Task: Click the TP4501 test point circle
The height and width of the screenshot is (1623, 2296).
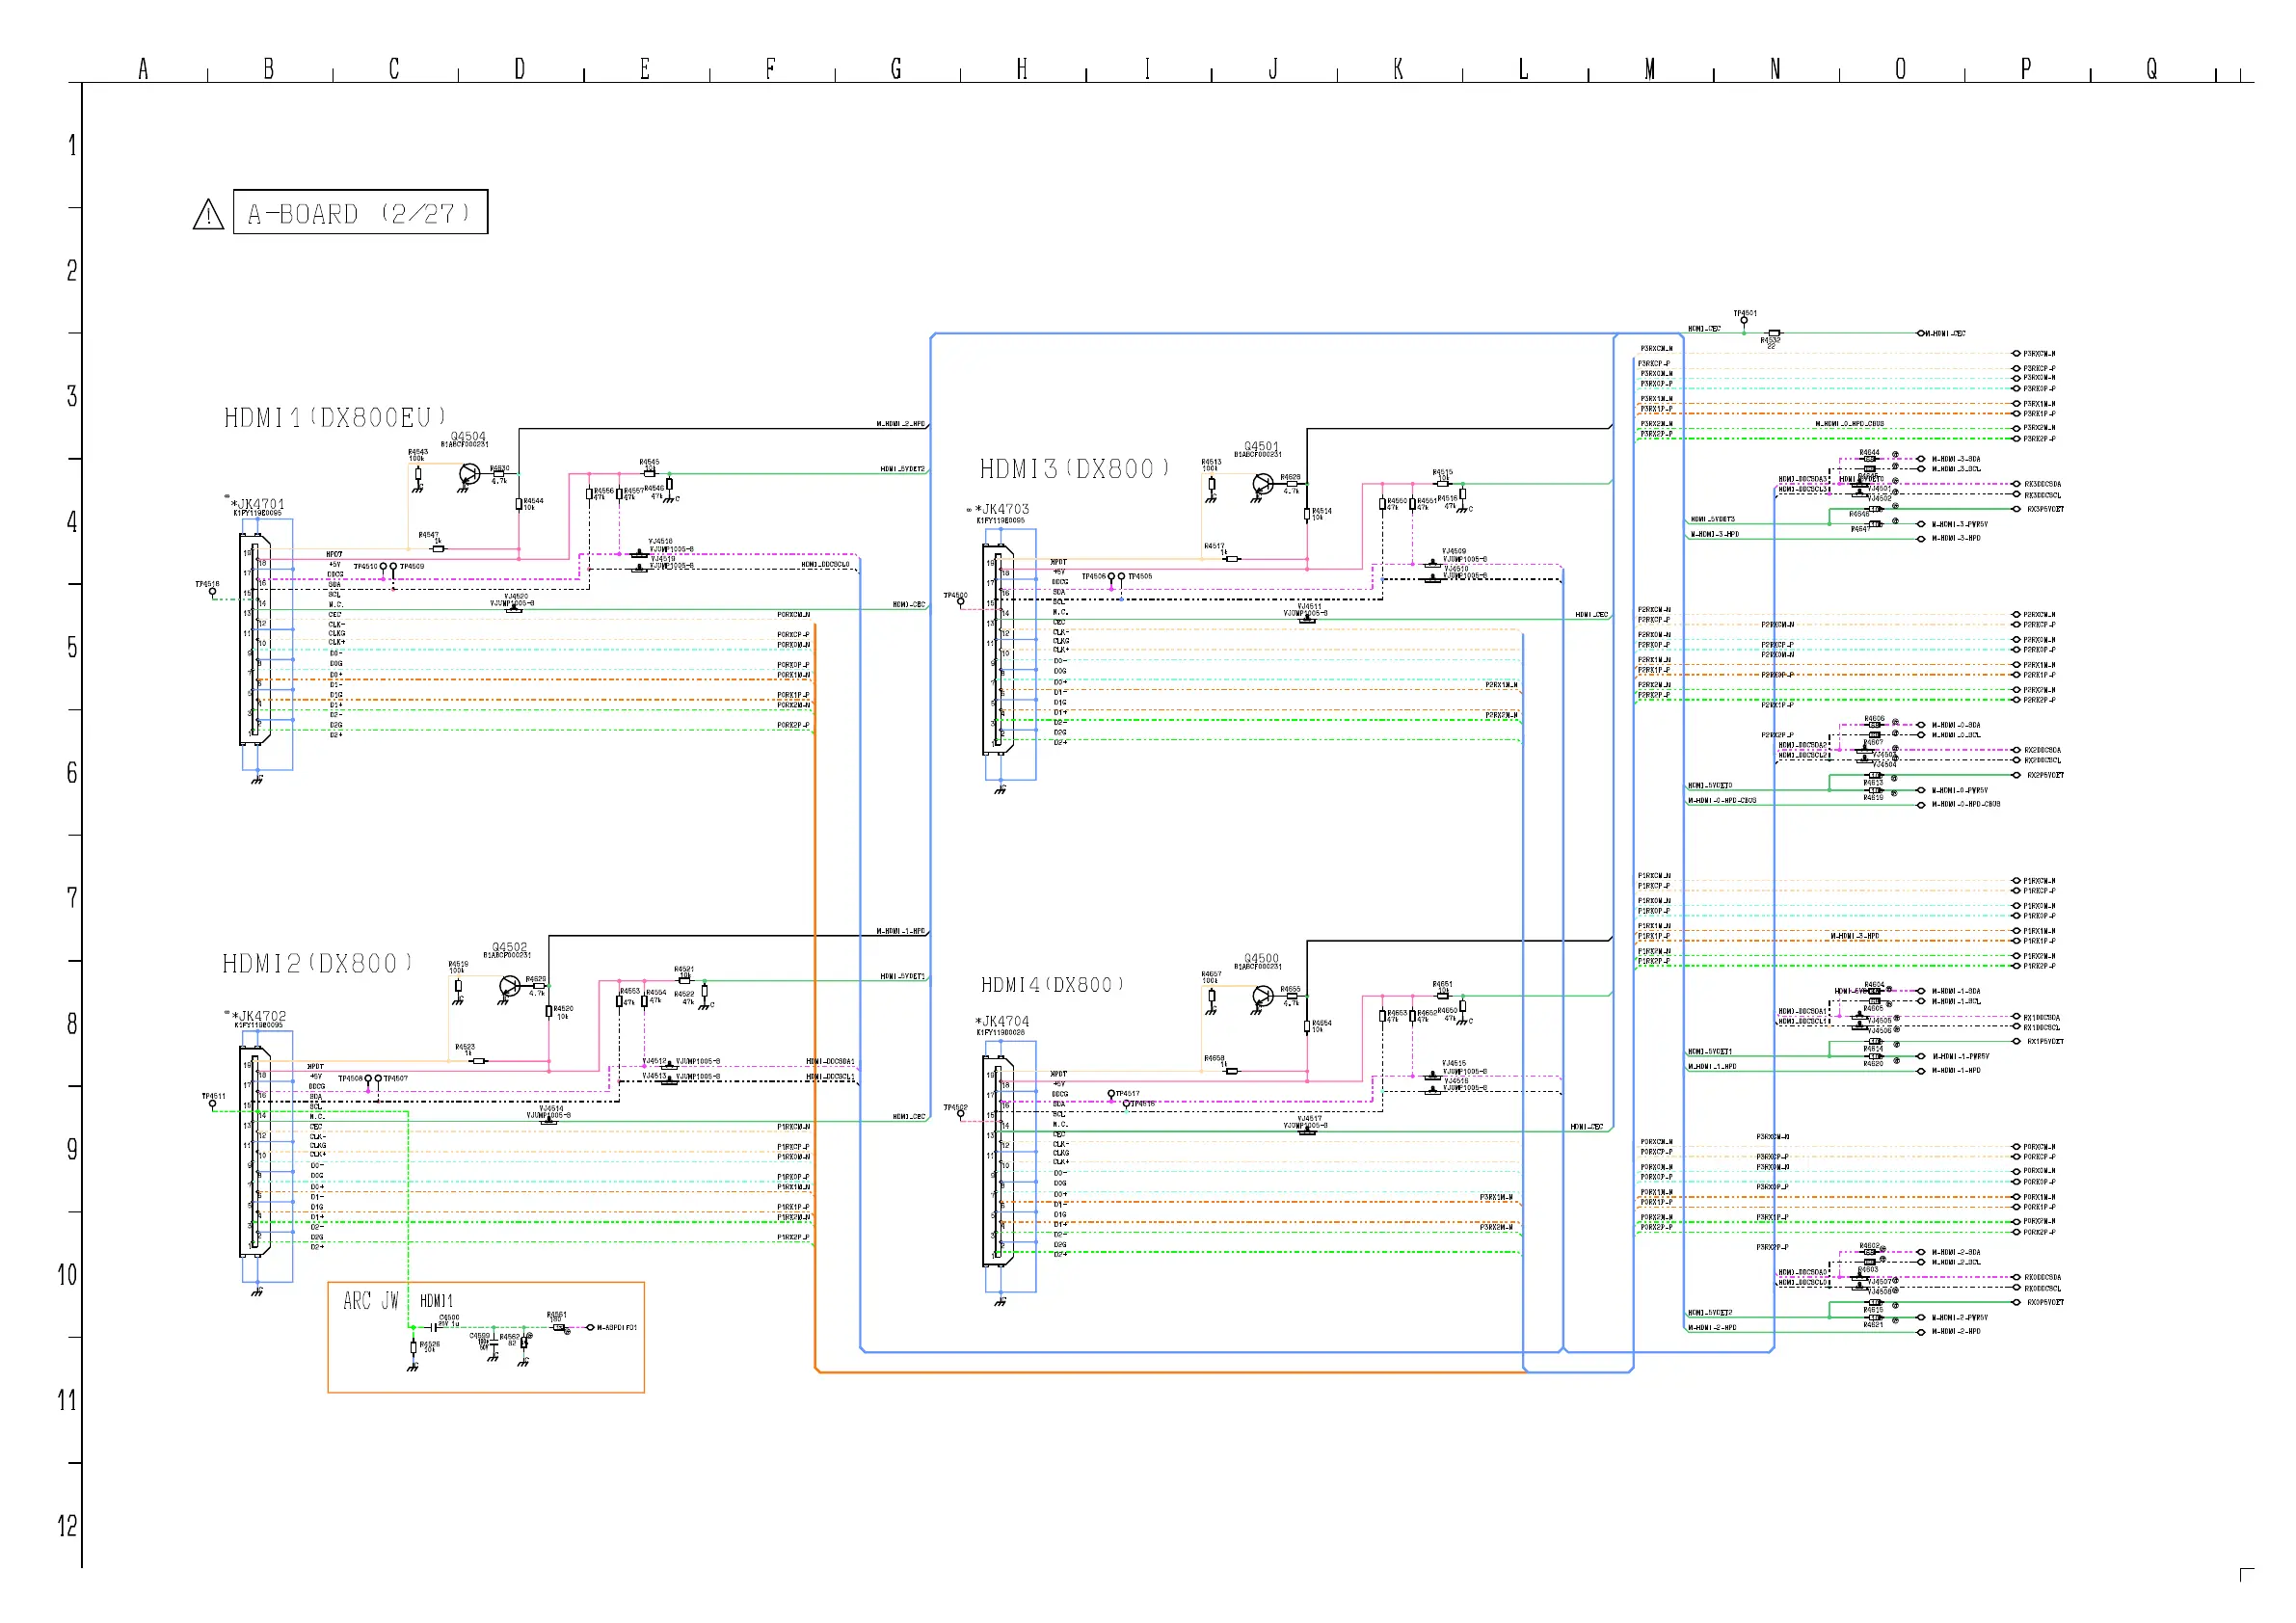Action: coord(1744,321)
